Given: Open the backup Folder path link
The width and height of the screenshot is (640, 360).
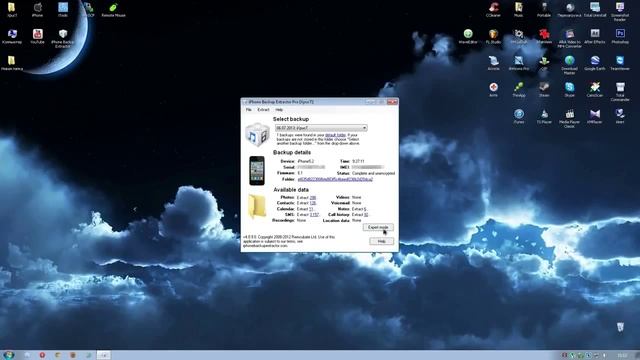Looking at the screenshot, I should 335,179.
